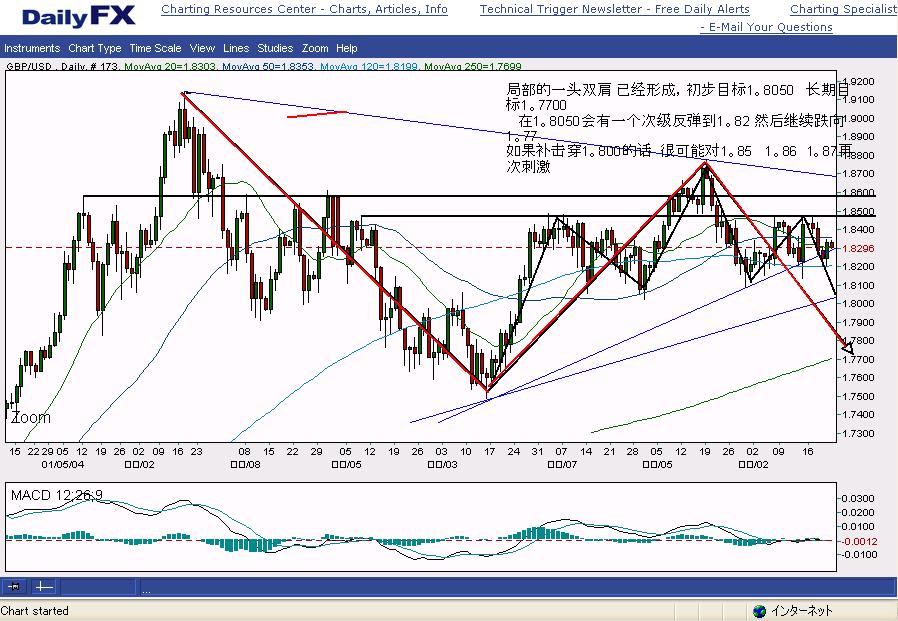Open the Chart Type menu
This screenshot has width=898, height=621.
(x=95, y=48)
